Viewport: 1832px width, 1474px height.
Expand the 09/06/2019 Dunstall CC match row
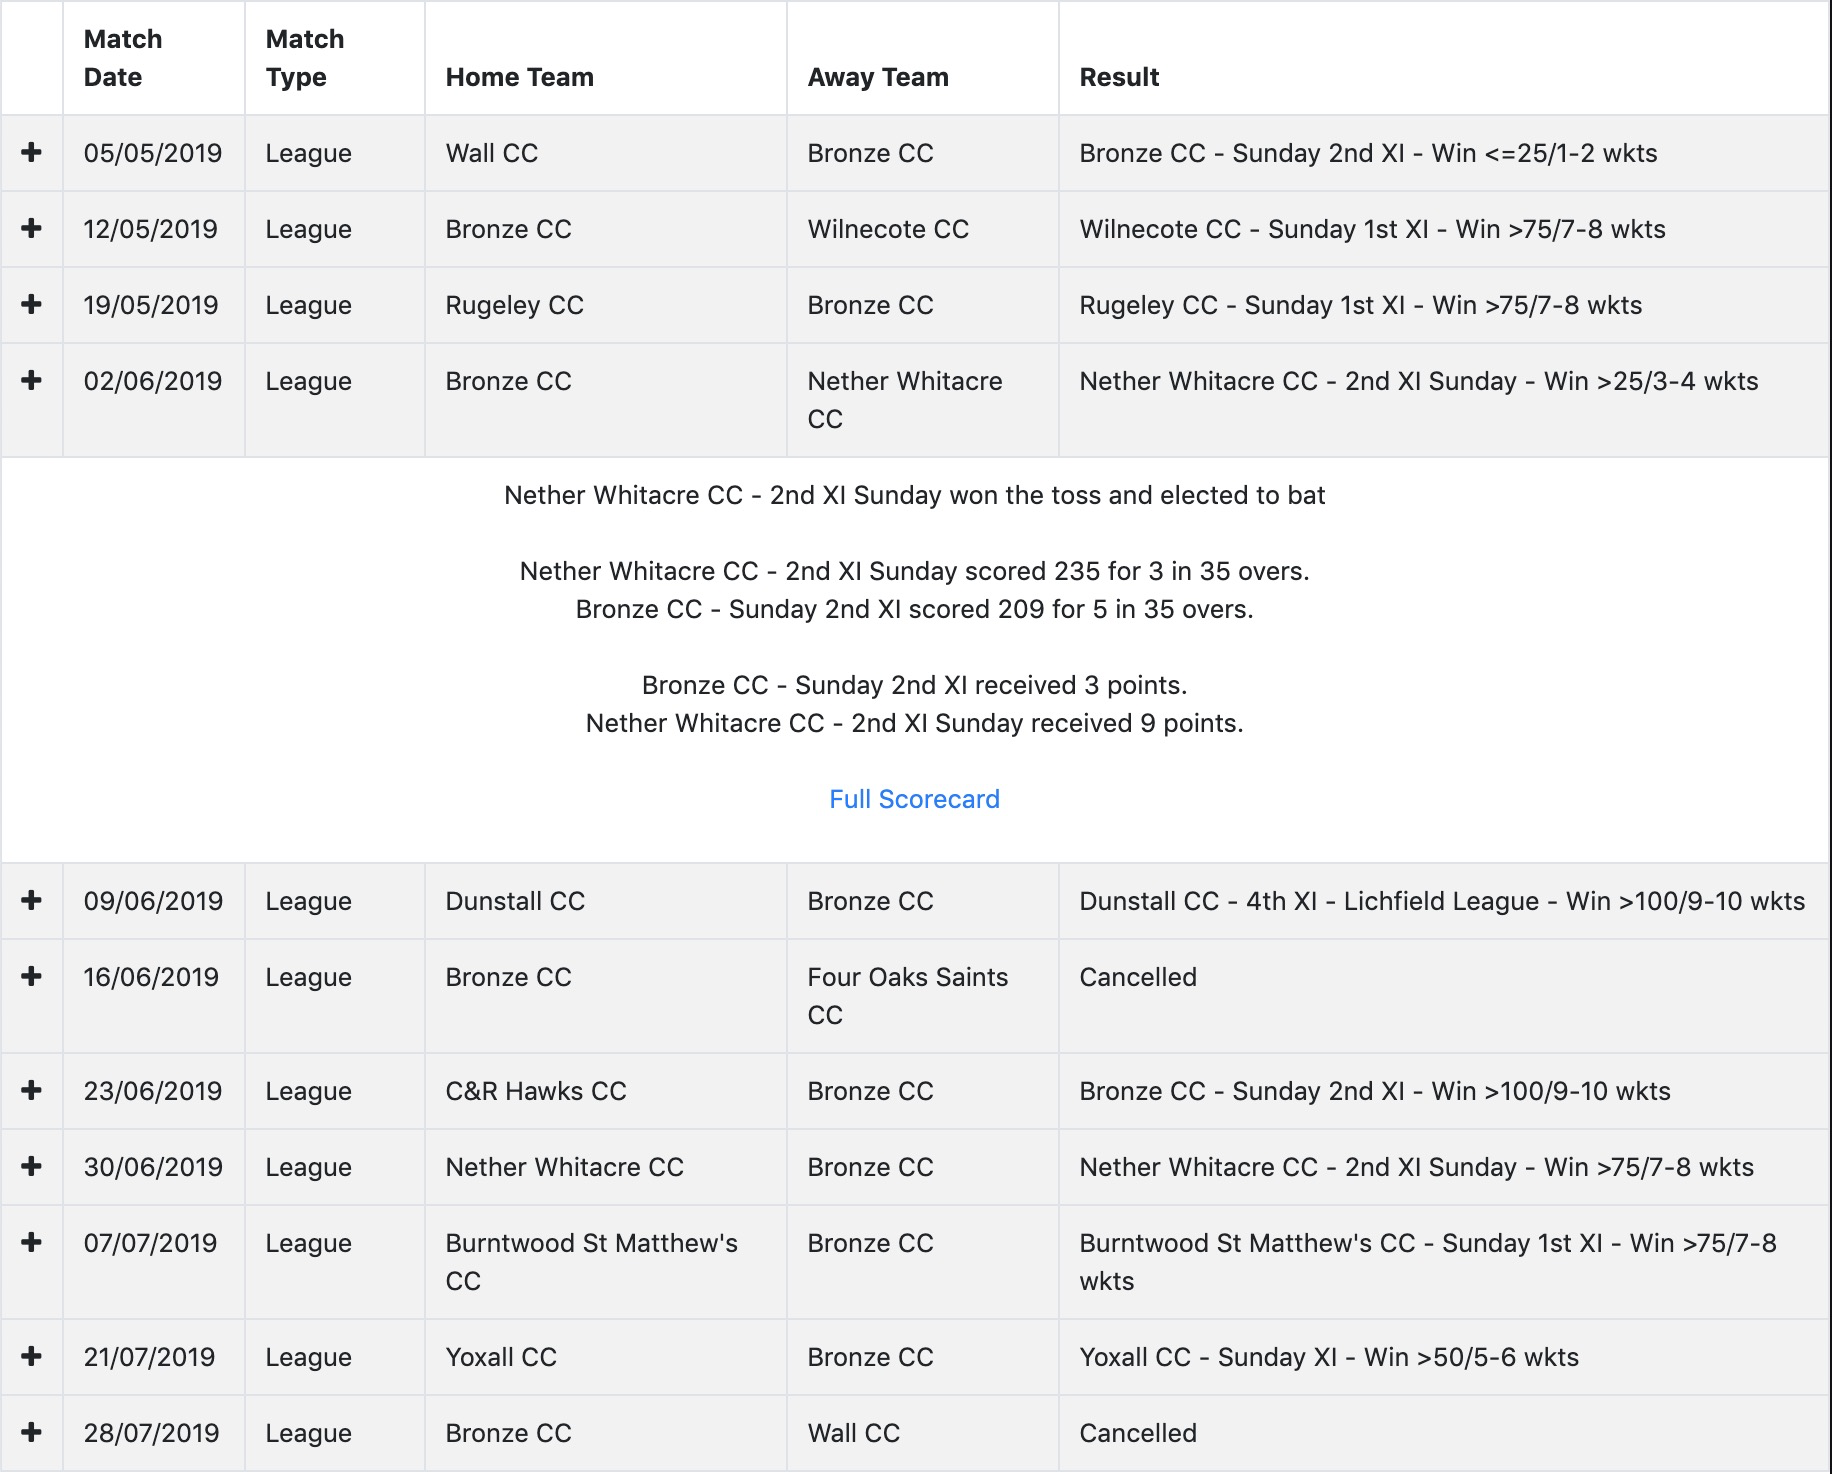pyautogui.click(x=32, y=900)
